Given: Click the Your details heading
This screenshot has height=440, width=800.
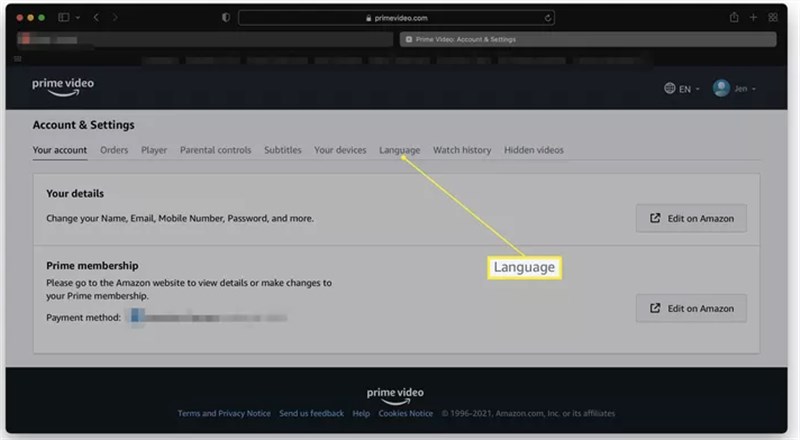Looking at the screenshot, I should [75, 193].
